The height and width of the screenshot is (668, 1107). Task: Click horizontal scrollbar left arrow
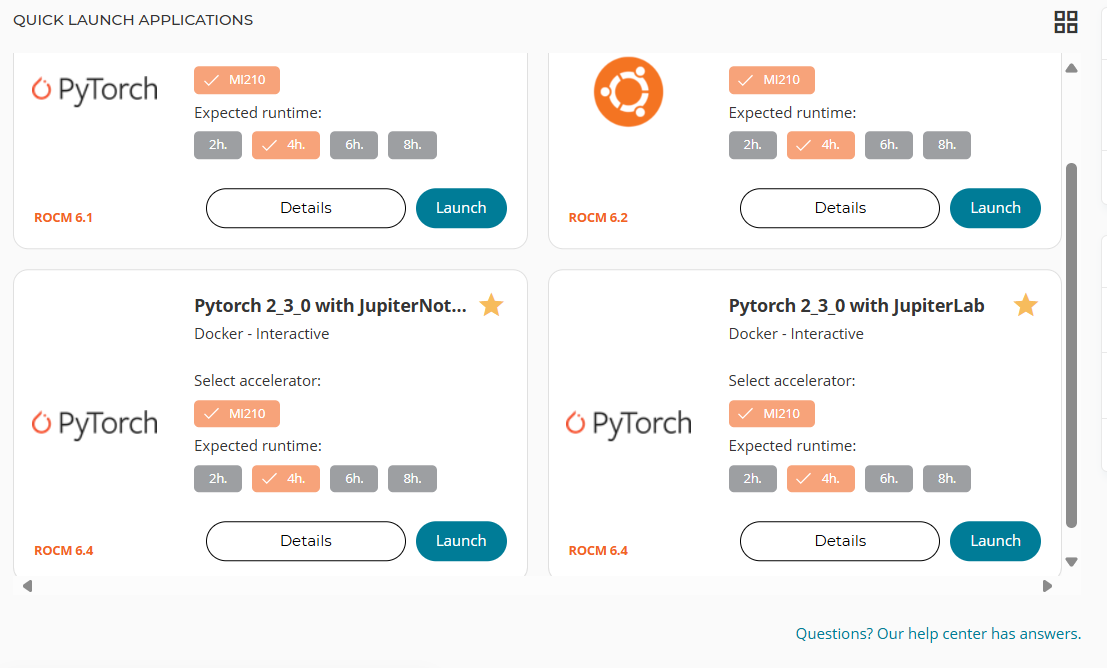(28, 586)
